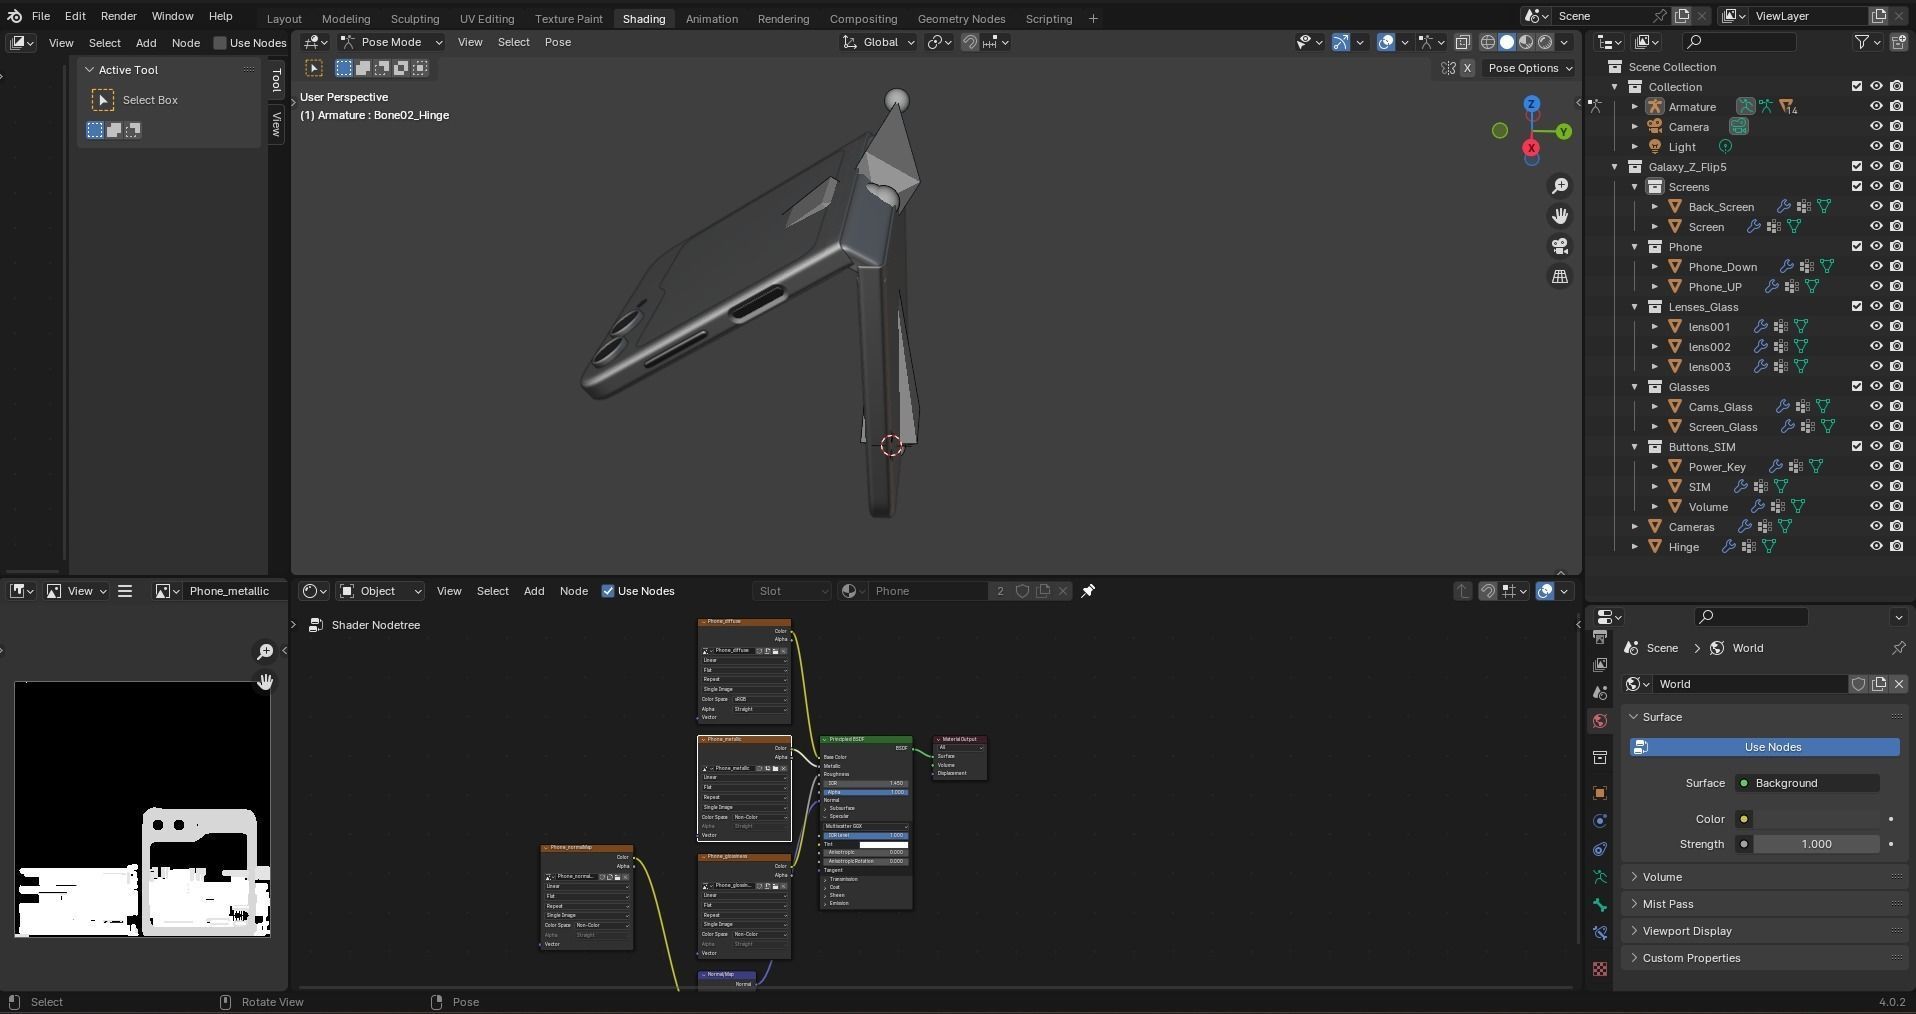Click the viewport zoom magnifier gizmo

(1560, 186)
